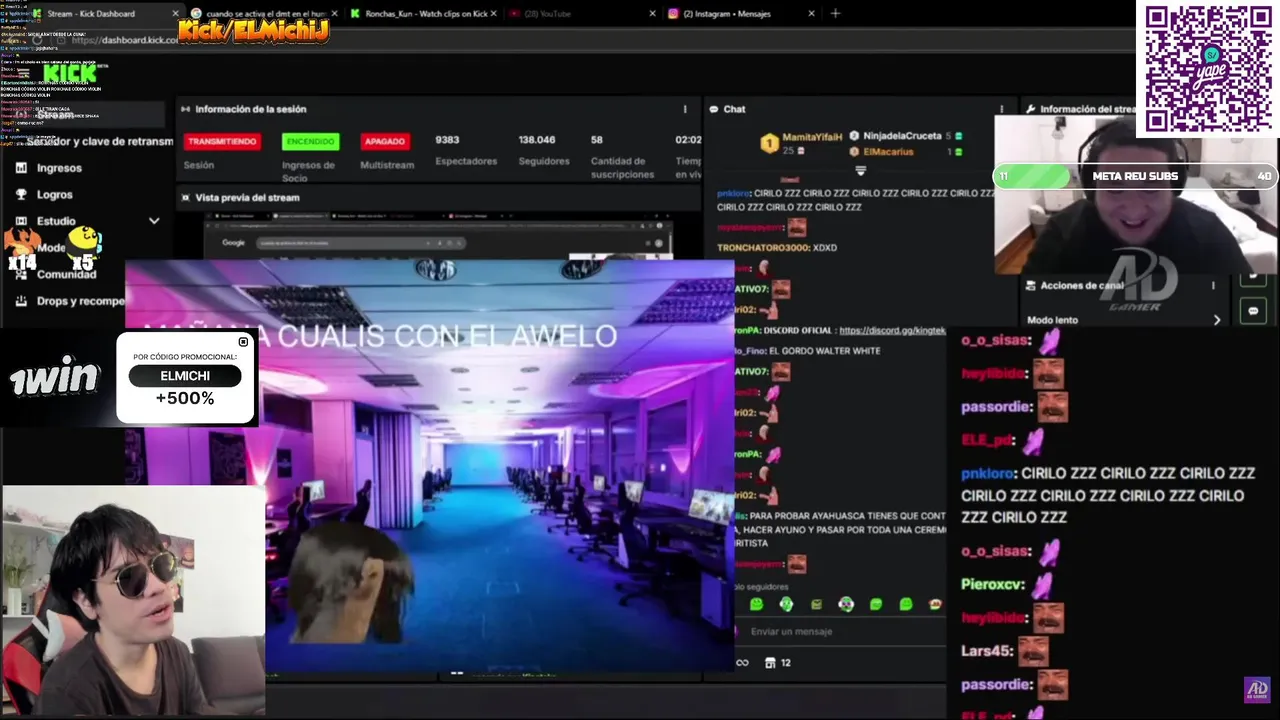The image size is (1280, 720).
Task: Close the Instagram Mensajes tab
Action: coord(811,13)
